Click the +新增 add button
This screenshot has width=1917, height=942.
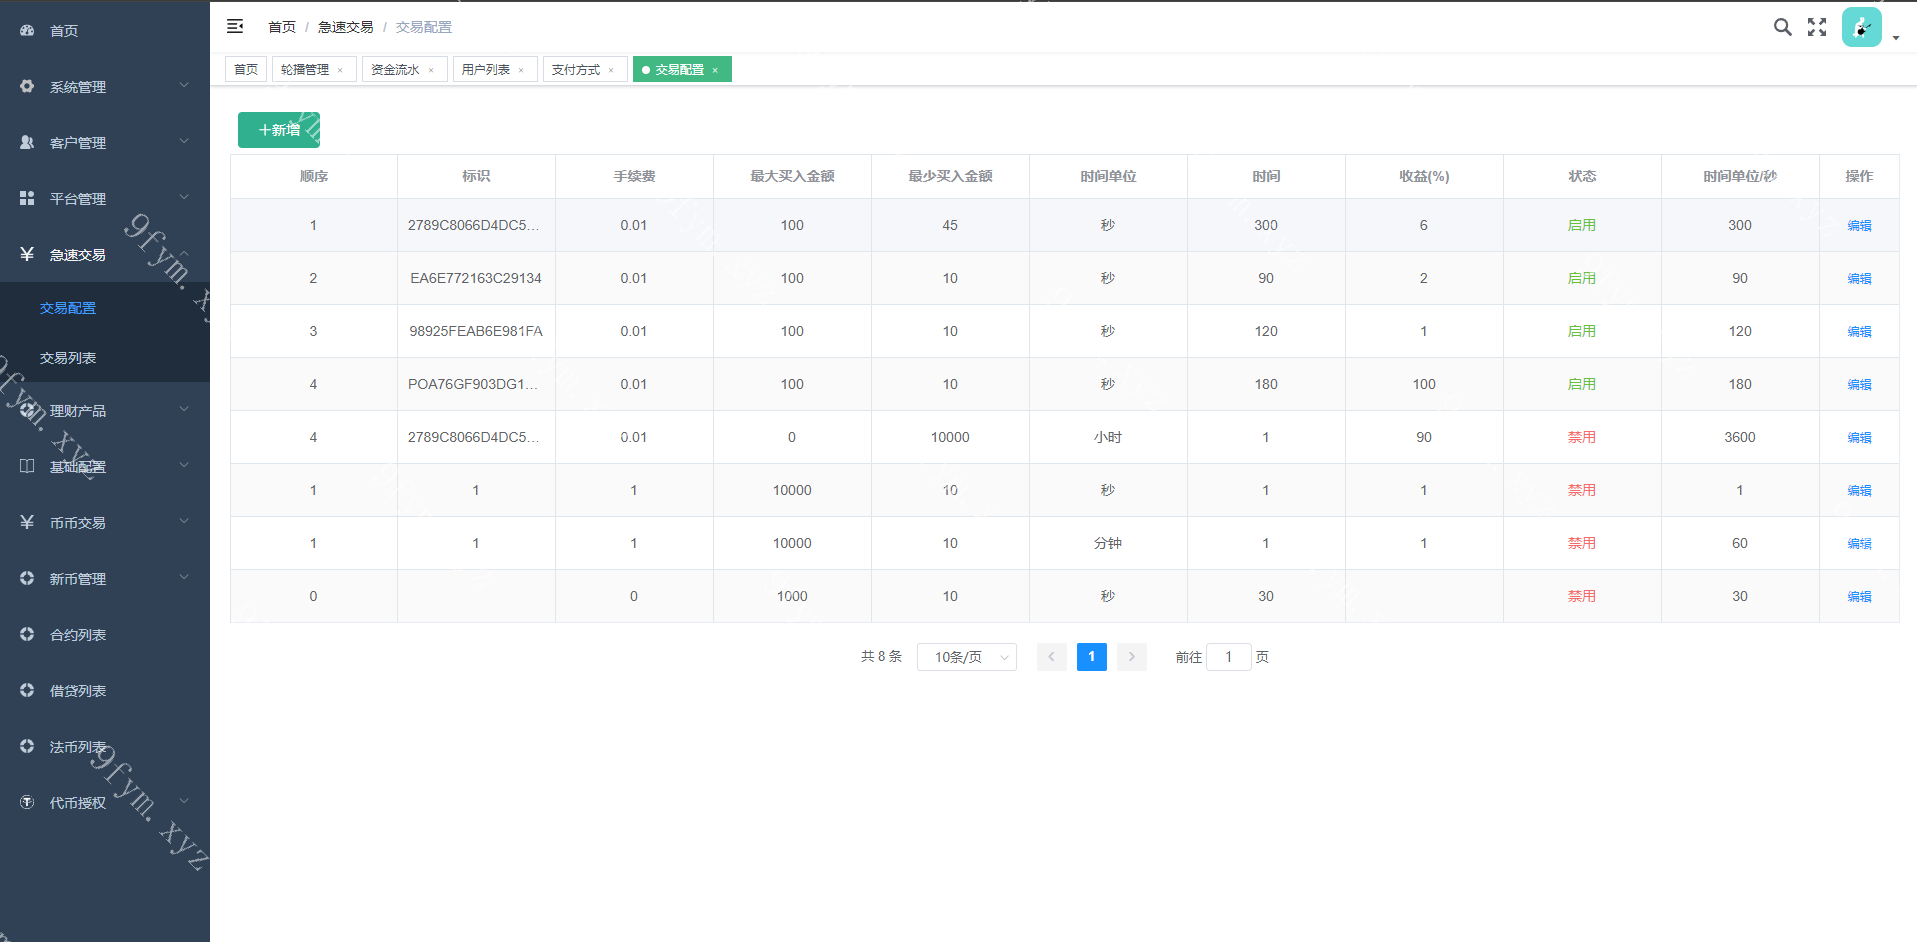pyautogui.click(x=279, y=130)
